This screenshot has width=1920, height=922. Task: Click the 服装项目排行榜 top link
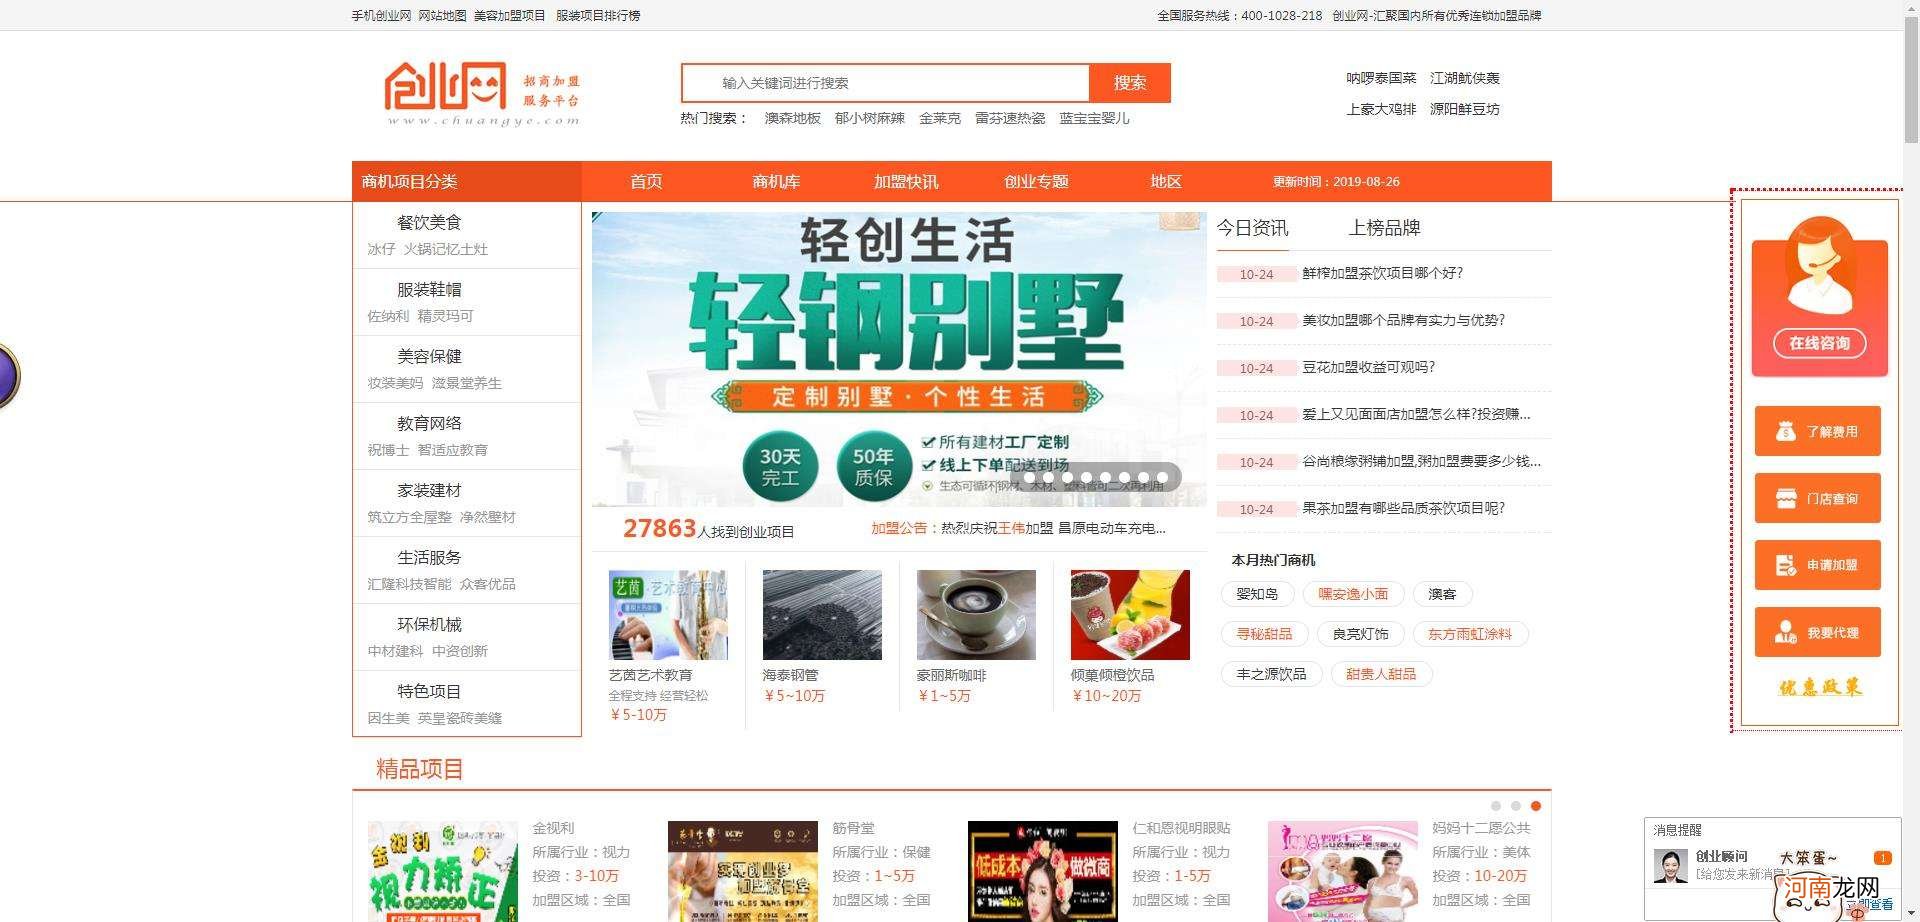tap(598, 15)
